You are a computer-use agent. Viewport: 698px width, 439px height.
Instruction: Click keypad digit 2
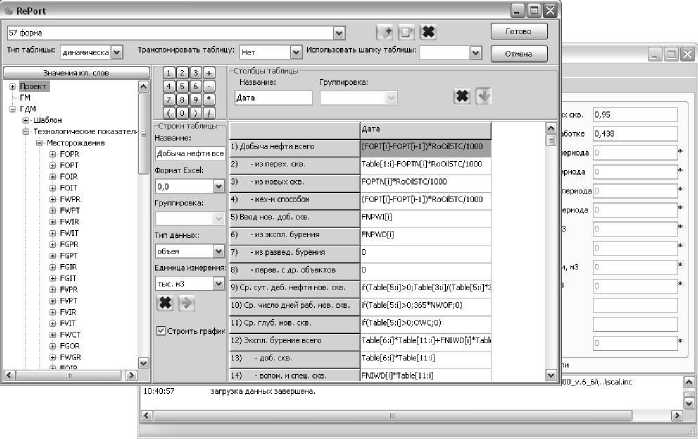[x=183, y=73]
